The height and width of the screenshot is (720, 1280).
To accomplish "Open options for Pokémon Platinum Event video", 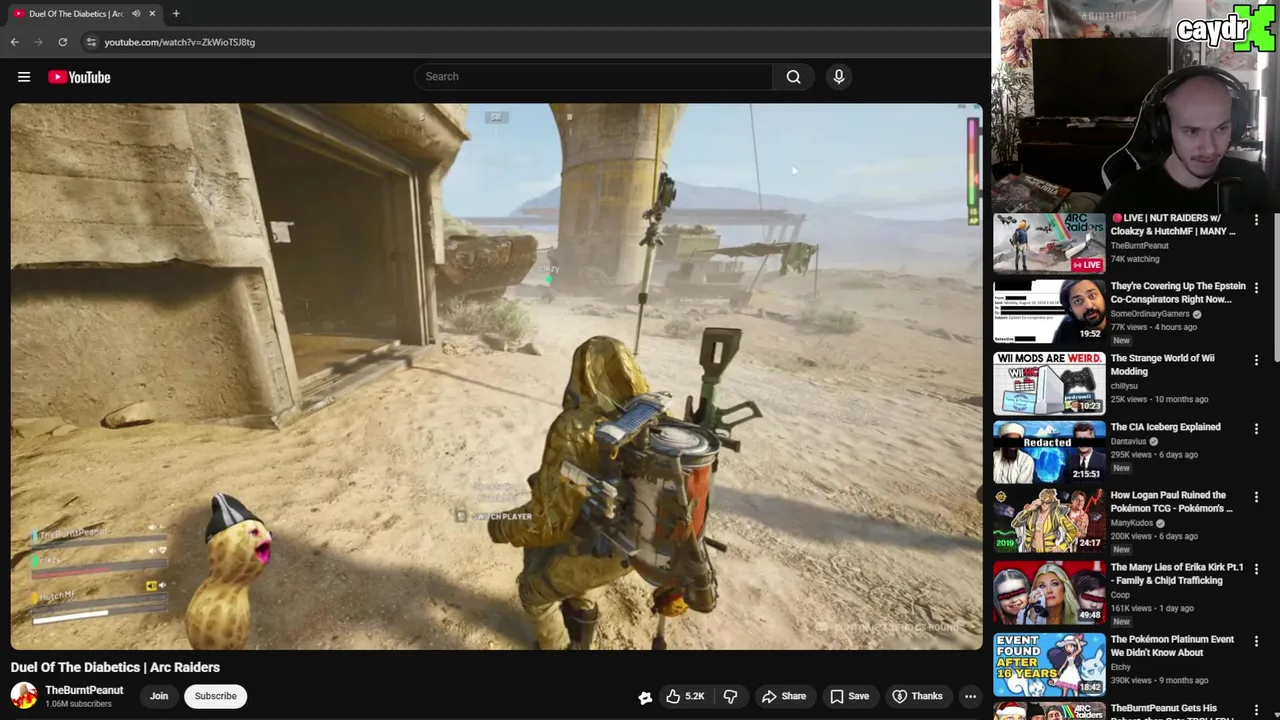I will click(x=1257, y=641).
